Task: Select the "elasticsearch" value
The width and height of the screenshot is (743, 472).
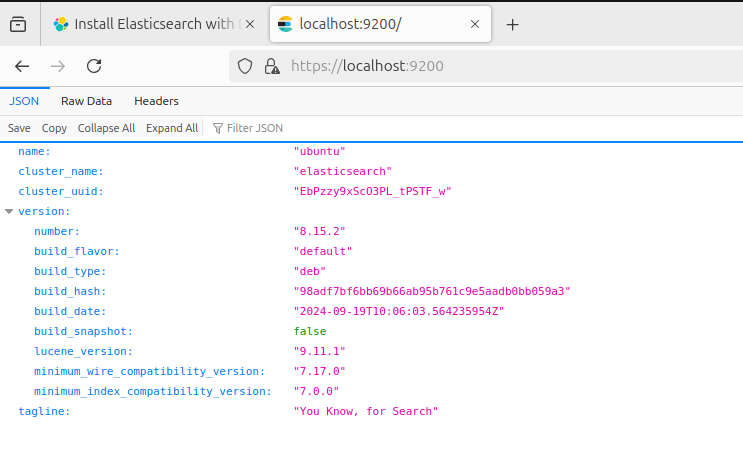Action: click(x=343, y=171)
